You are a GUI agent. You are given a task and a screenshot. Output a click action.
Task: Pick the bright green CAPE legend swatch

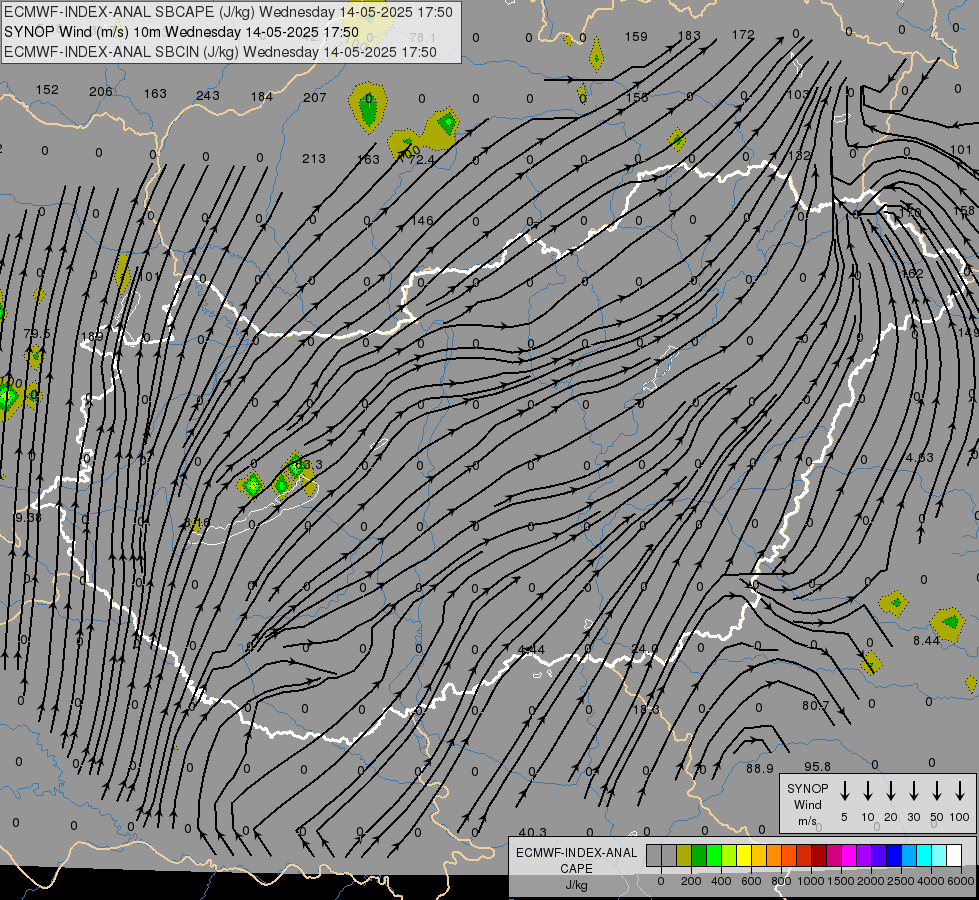(x=714, y=856)
